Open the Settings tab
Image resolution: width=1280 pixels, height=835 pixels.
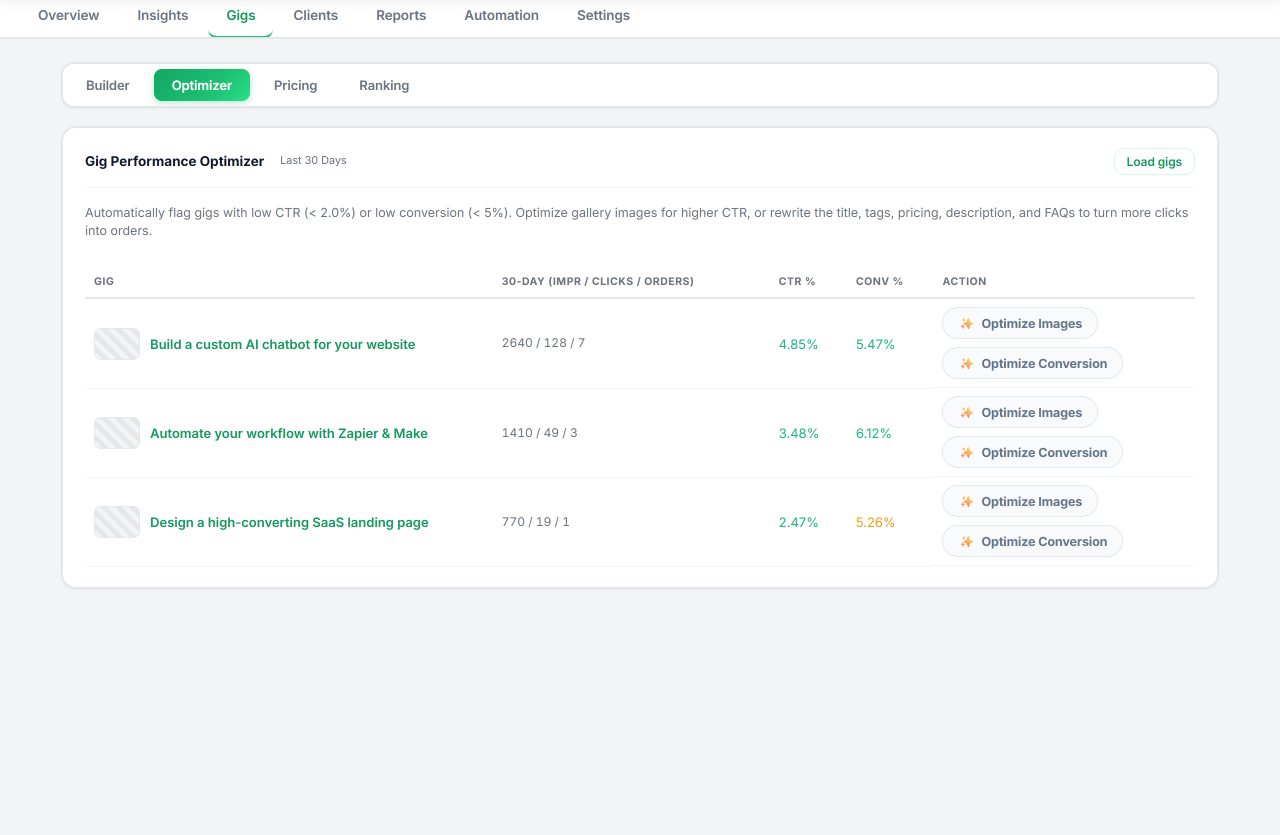click(x=603, y=15)
